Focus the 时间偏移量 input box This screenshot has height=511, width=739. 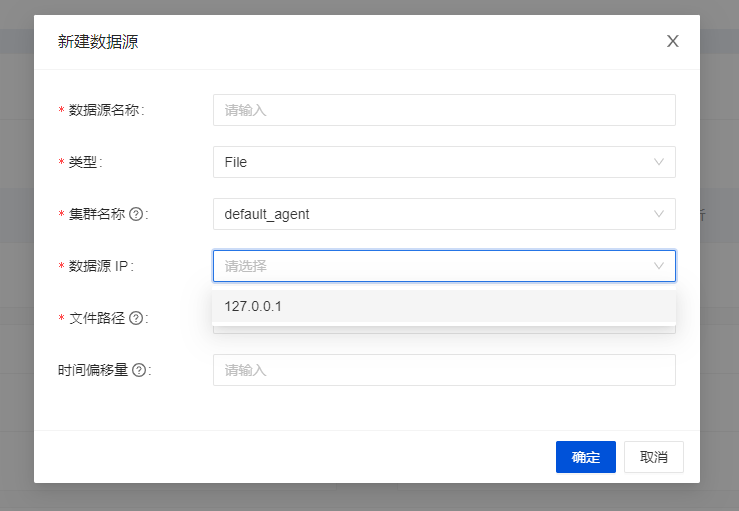pyautogui.click(x=444, y=370)
